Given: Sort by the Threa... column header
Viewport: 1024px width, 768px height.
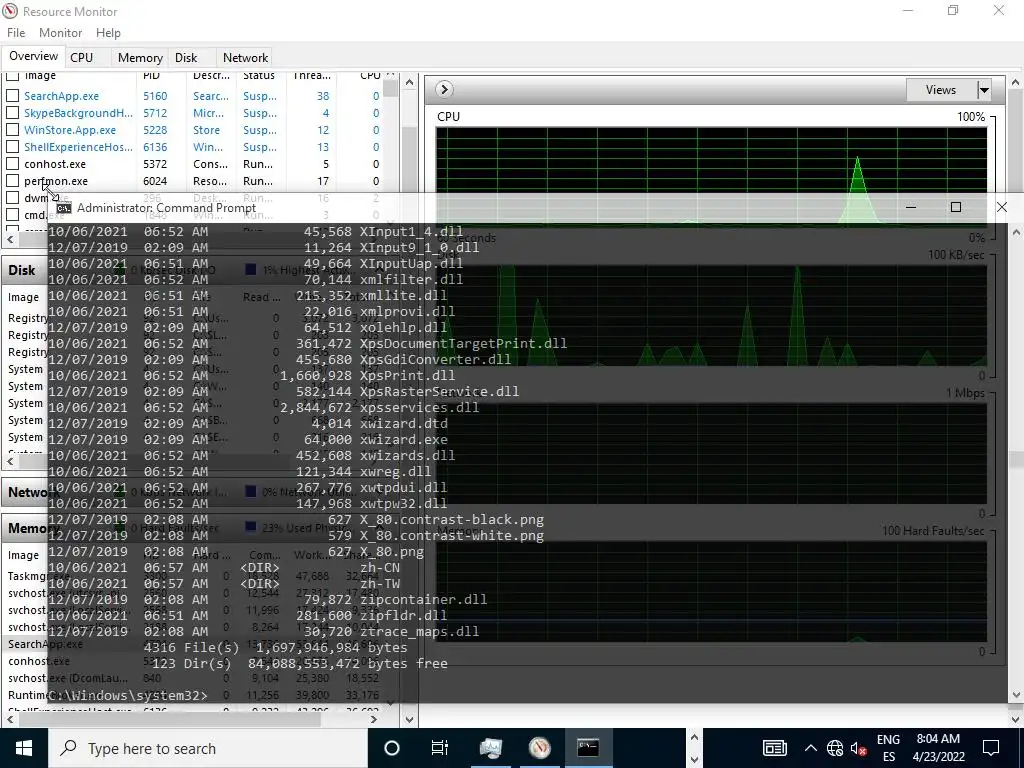Looking at the screenshot, I should 312,76.
